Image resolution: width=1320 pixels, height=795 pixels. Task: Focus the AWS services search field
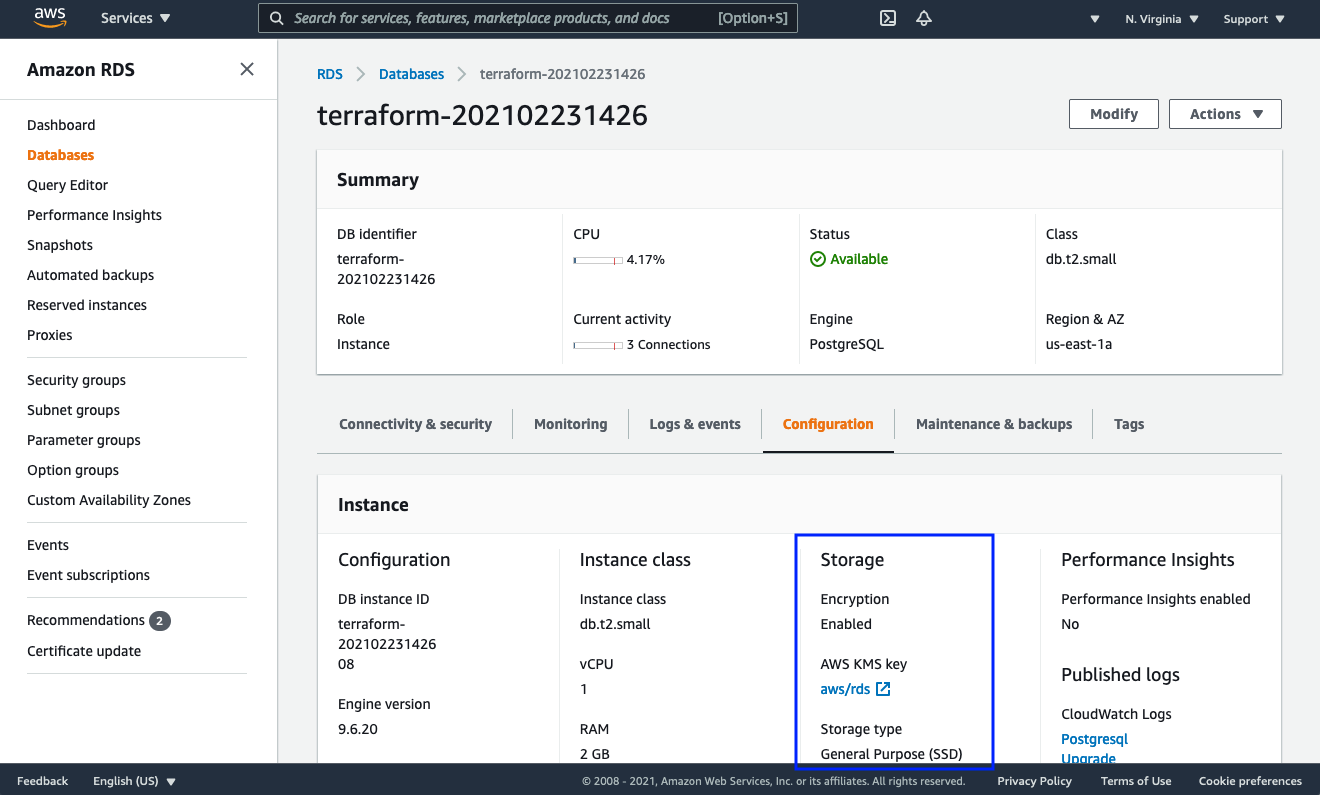(x=528, y=18)
